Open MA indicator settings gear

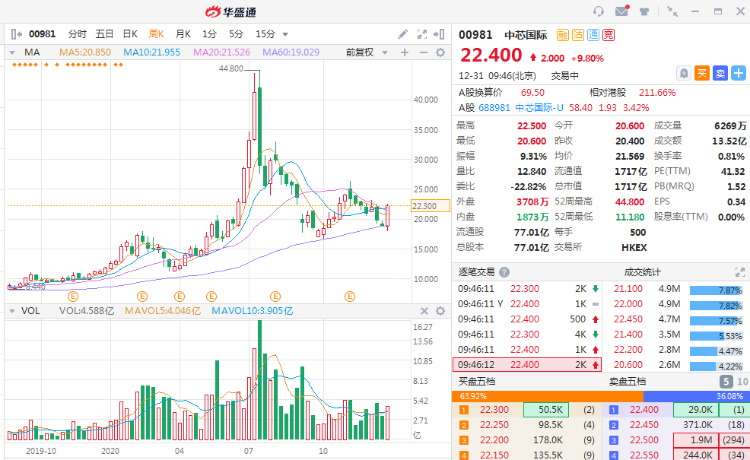point(441,53)
